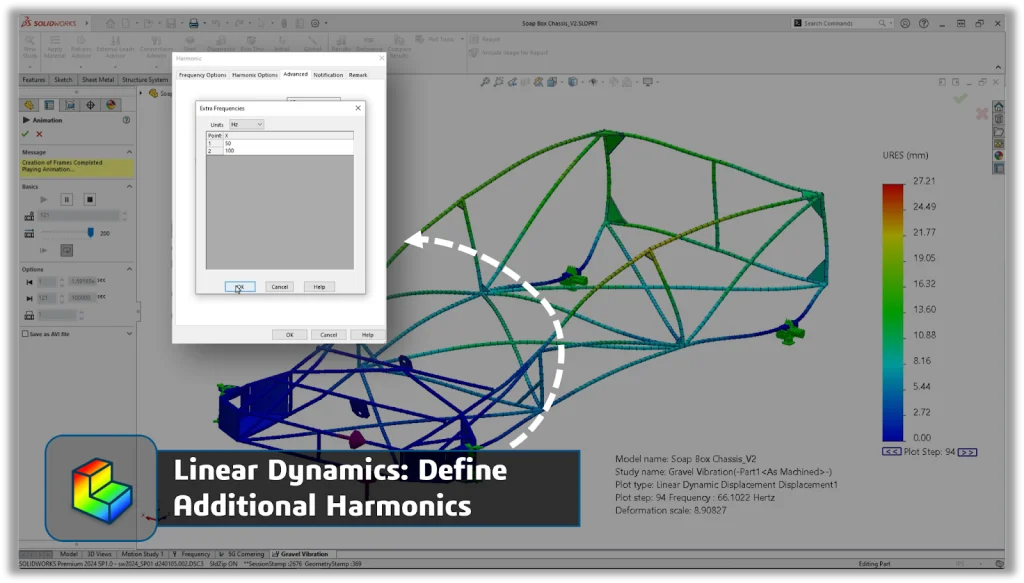The width and height of the screenshot is (1024, 583).
Task: Stop the animation with the stop icon
Action: point(89,199)
